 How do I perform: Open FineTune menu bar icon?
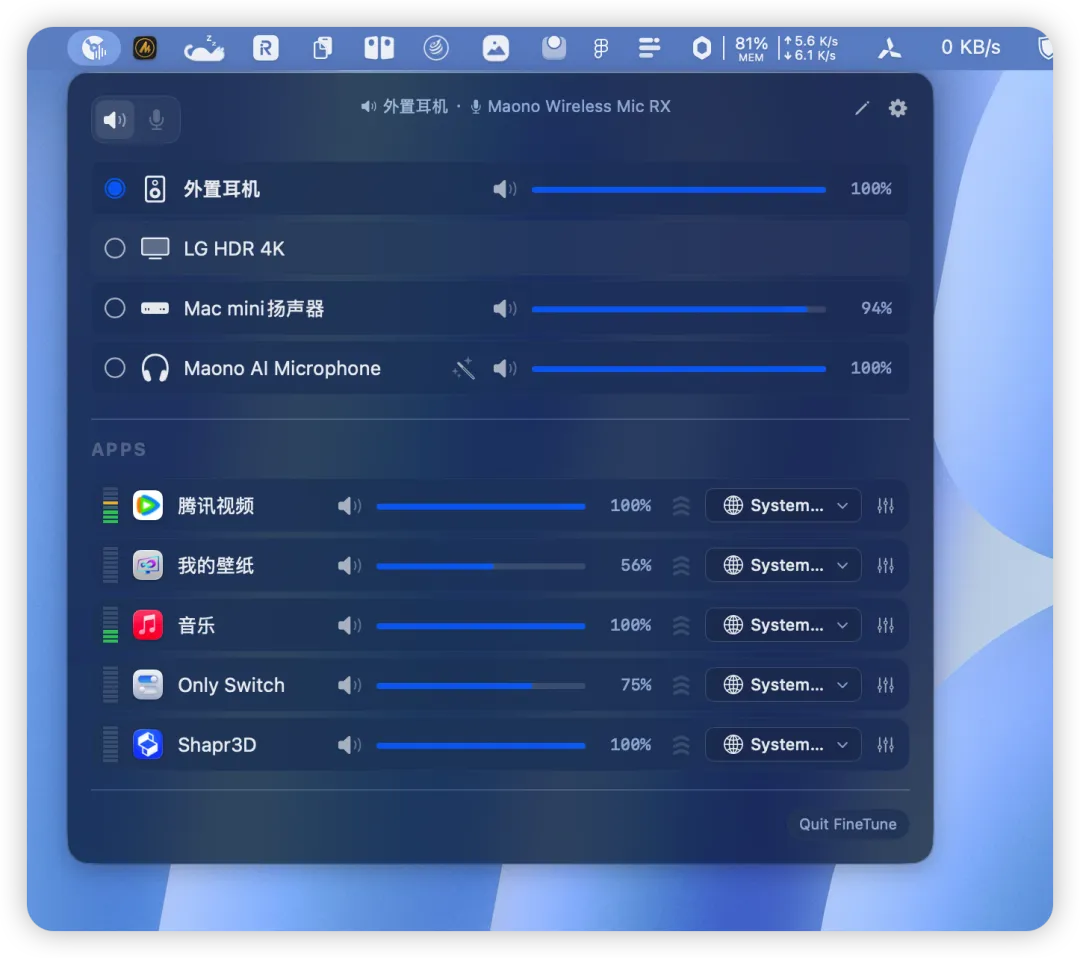coord(94,48)
